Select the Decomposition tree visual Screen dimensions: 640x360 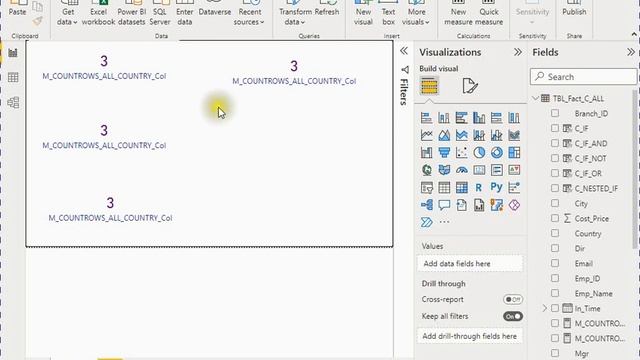click(427, 205)
